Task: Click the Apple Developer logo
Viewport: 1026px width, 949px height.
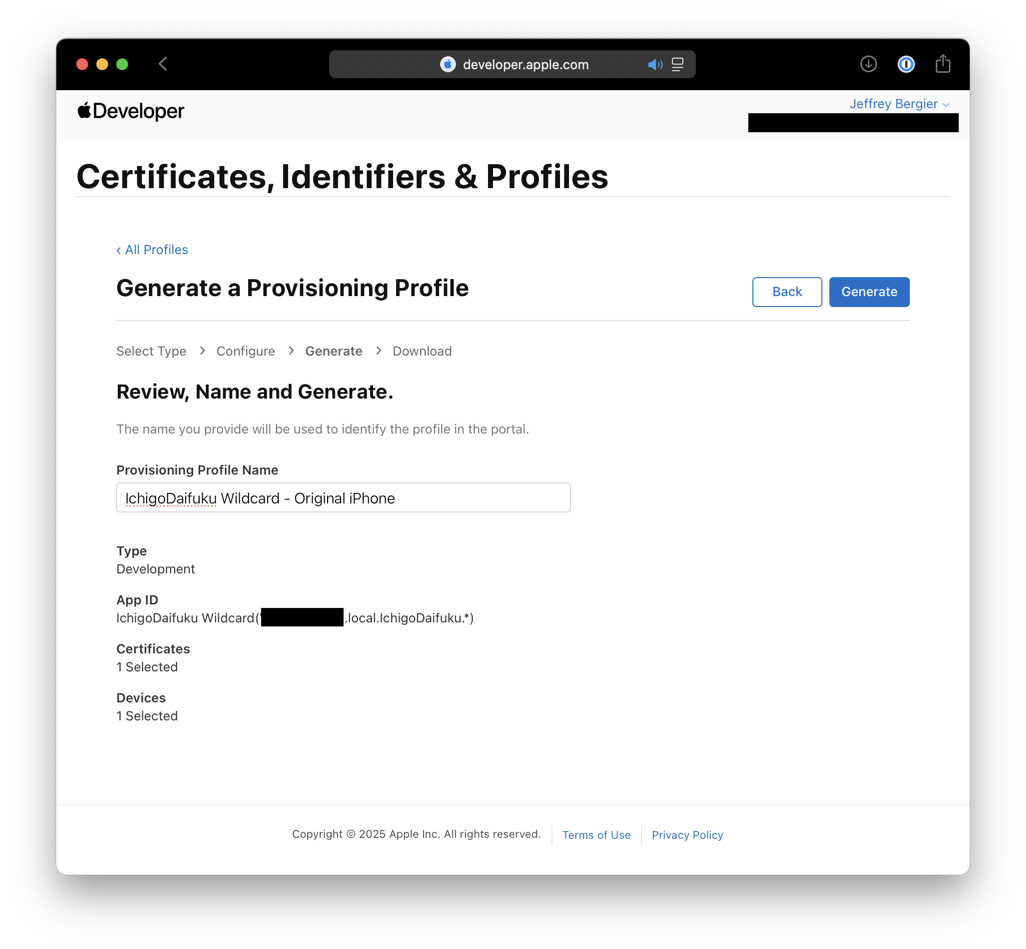Action: tap(131, 111)
